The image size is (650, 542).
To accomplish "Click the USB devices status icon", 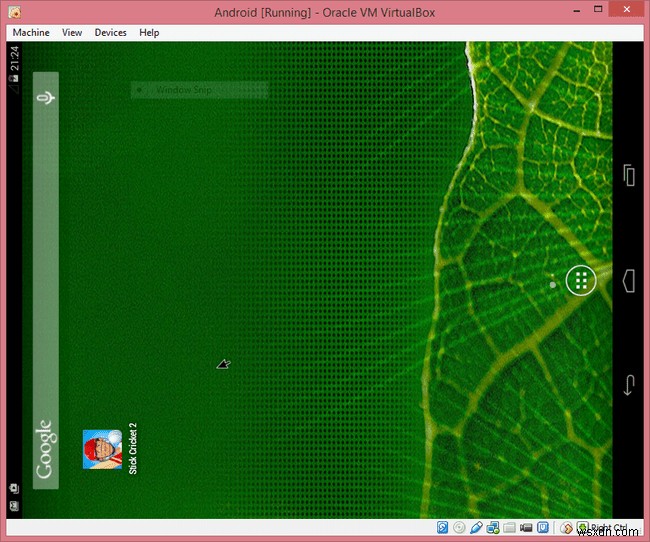I will click(x=476, y=527).
